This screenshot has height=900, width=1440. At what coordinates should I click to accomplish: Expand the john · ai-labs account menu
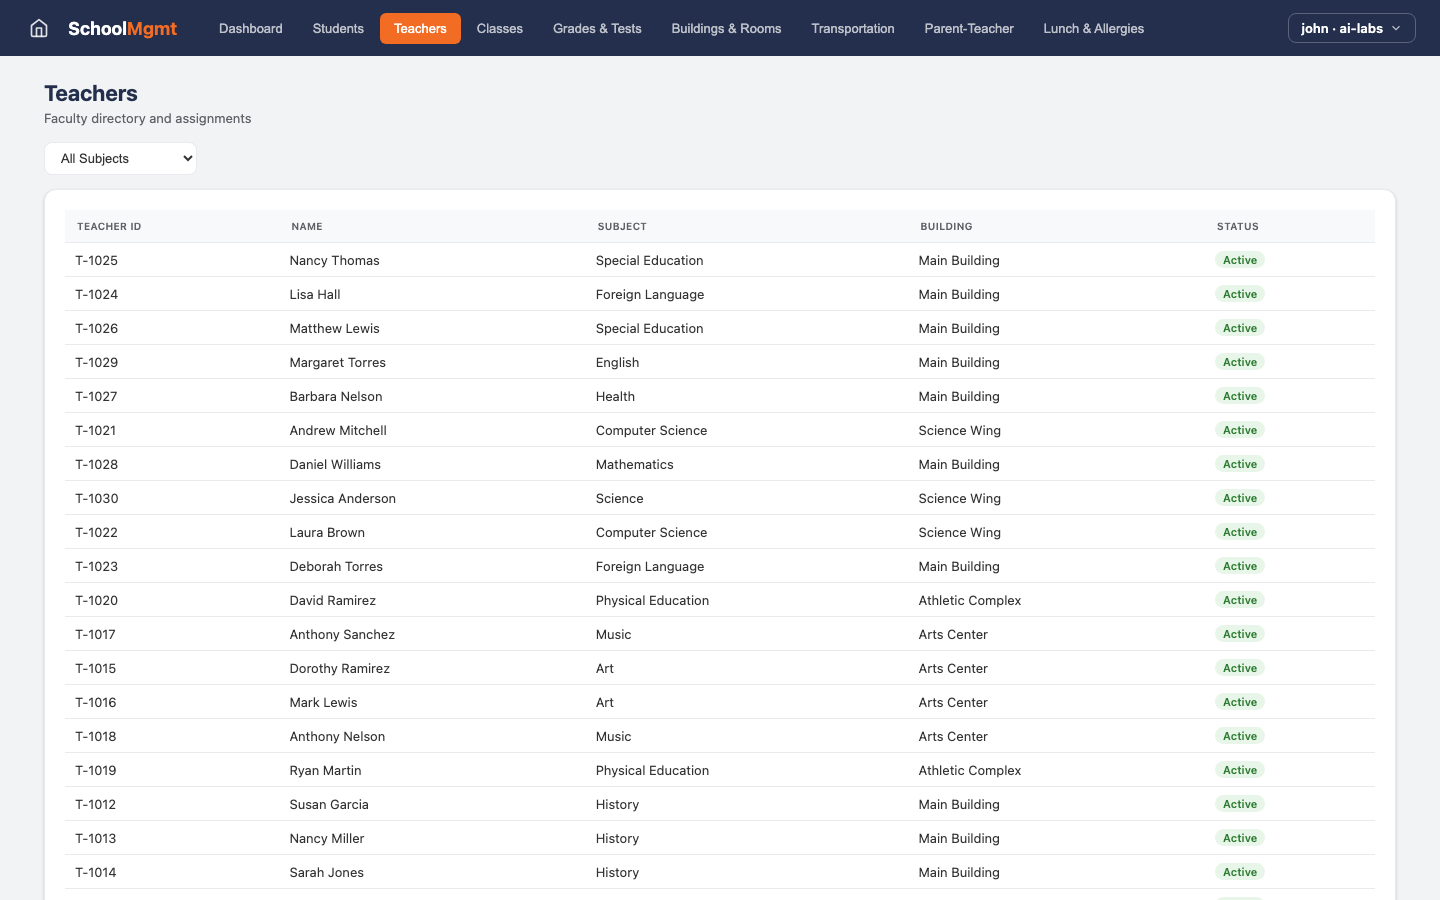click(x=1351, y=28)
